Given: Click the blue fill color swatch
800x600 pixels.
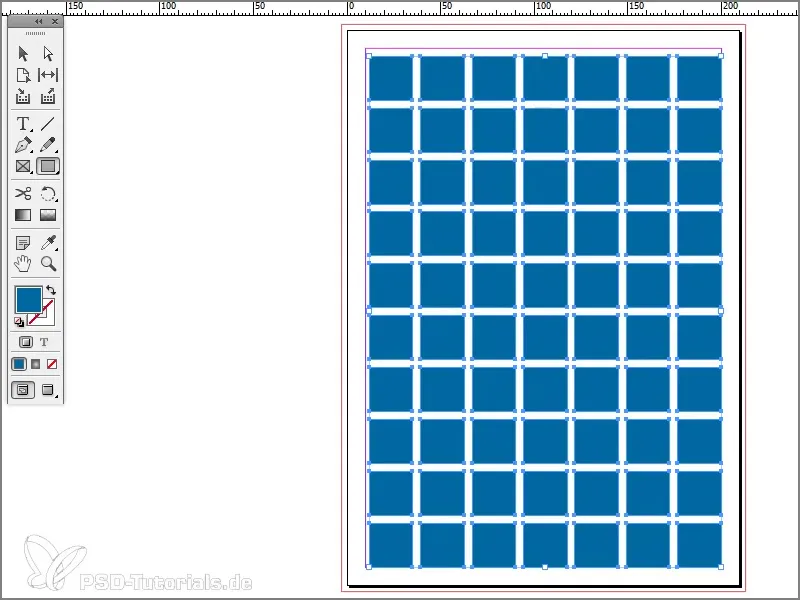Looking at the screenshot, I should tap(30, 297).
